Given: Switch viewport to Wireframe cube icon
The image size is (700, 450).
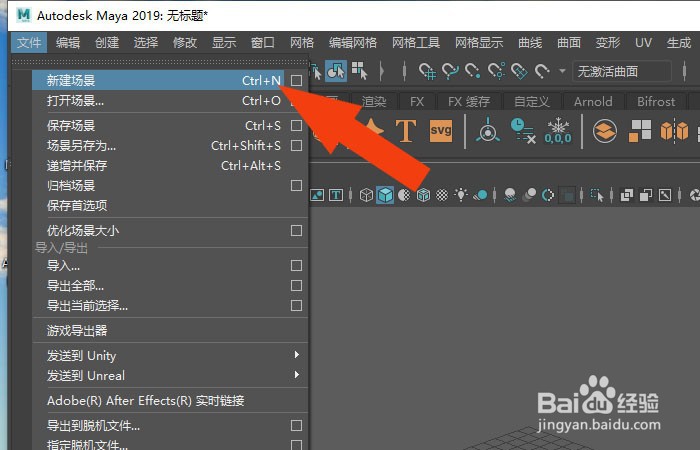Looking at the screenshot, I should pos(366,195).
